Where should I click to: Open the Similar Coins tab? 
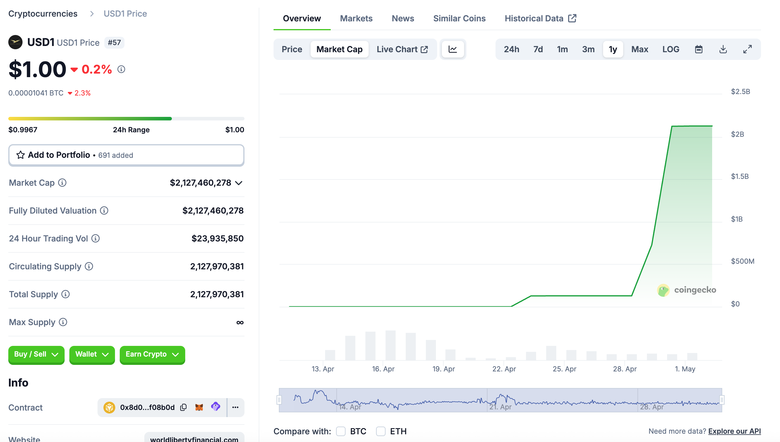pyautogui.click(x=459, y=18)
